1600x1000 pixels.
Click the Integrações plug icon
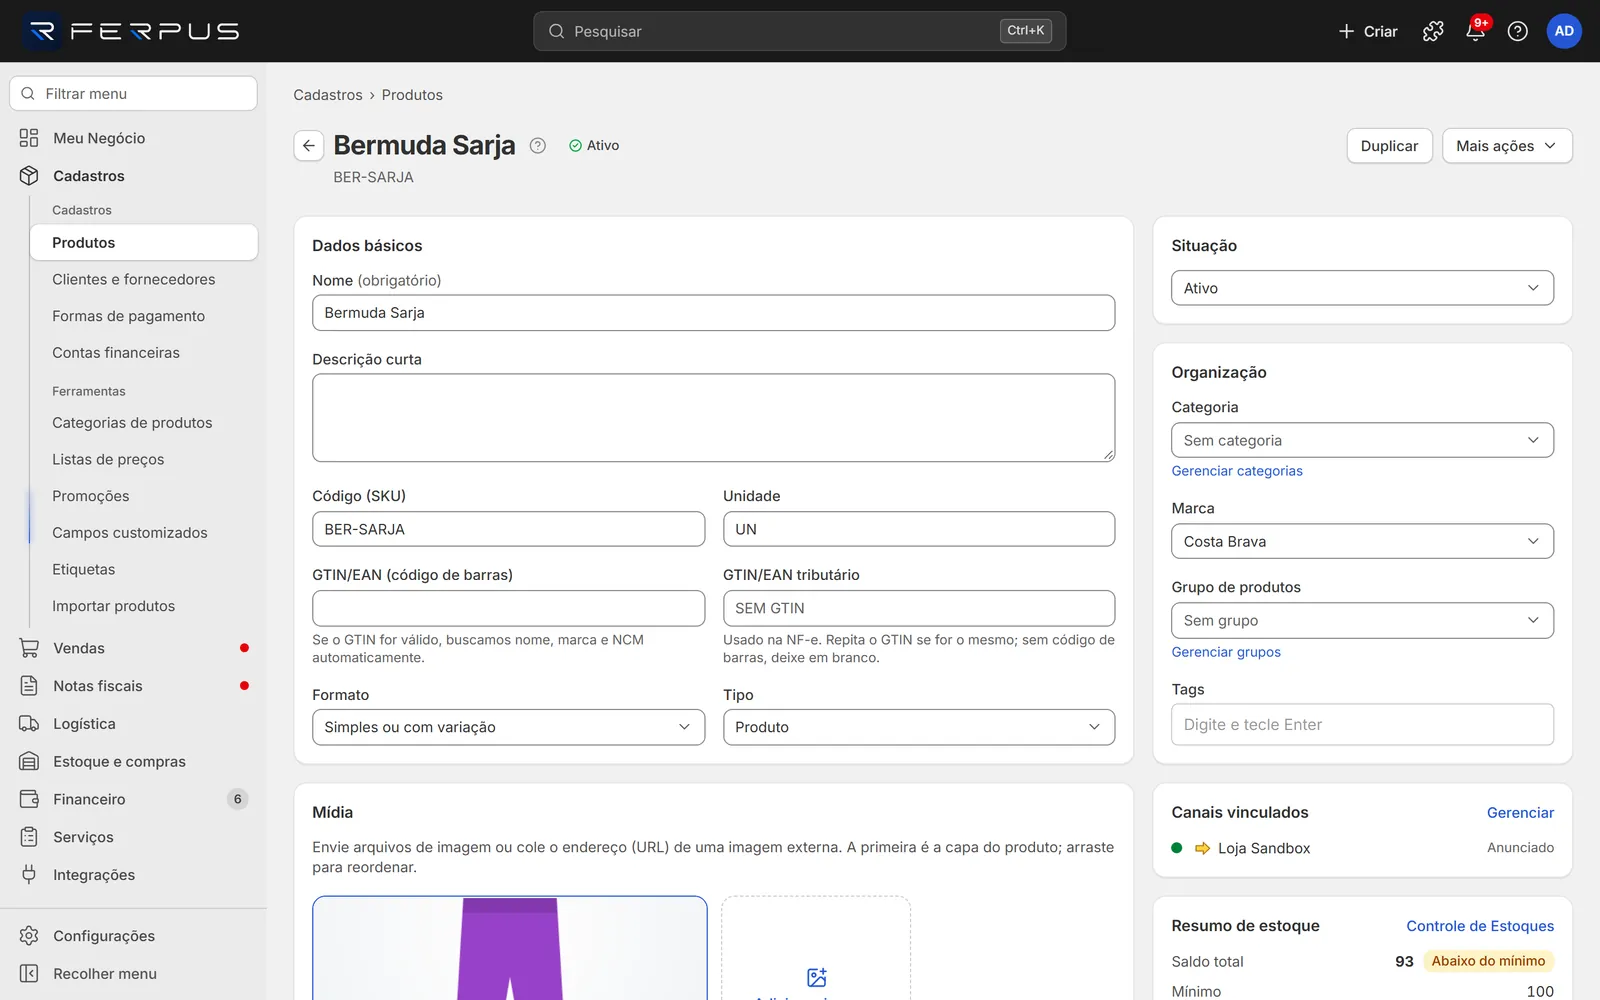(x=29, y=874)
